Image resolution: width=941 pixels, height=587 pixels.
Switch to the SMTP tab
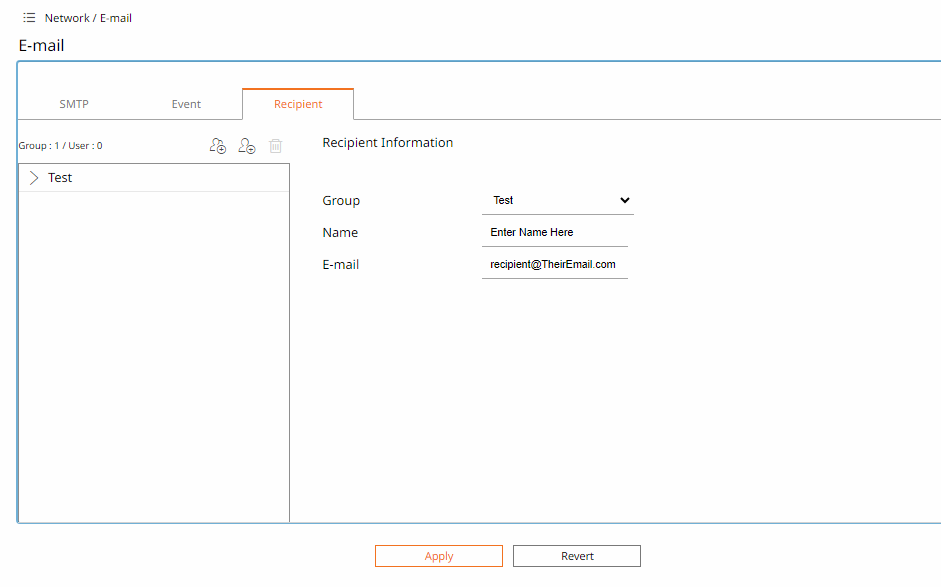(x=74, y=103)
